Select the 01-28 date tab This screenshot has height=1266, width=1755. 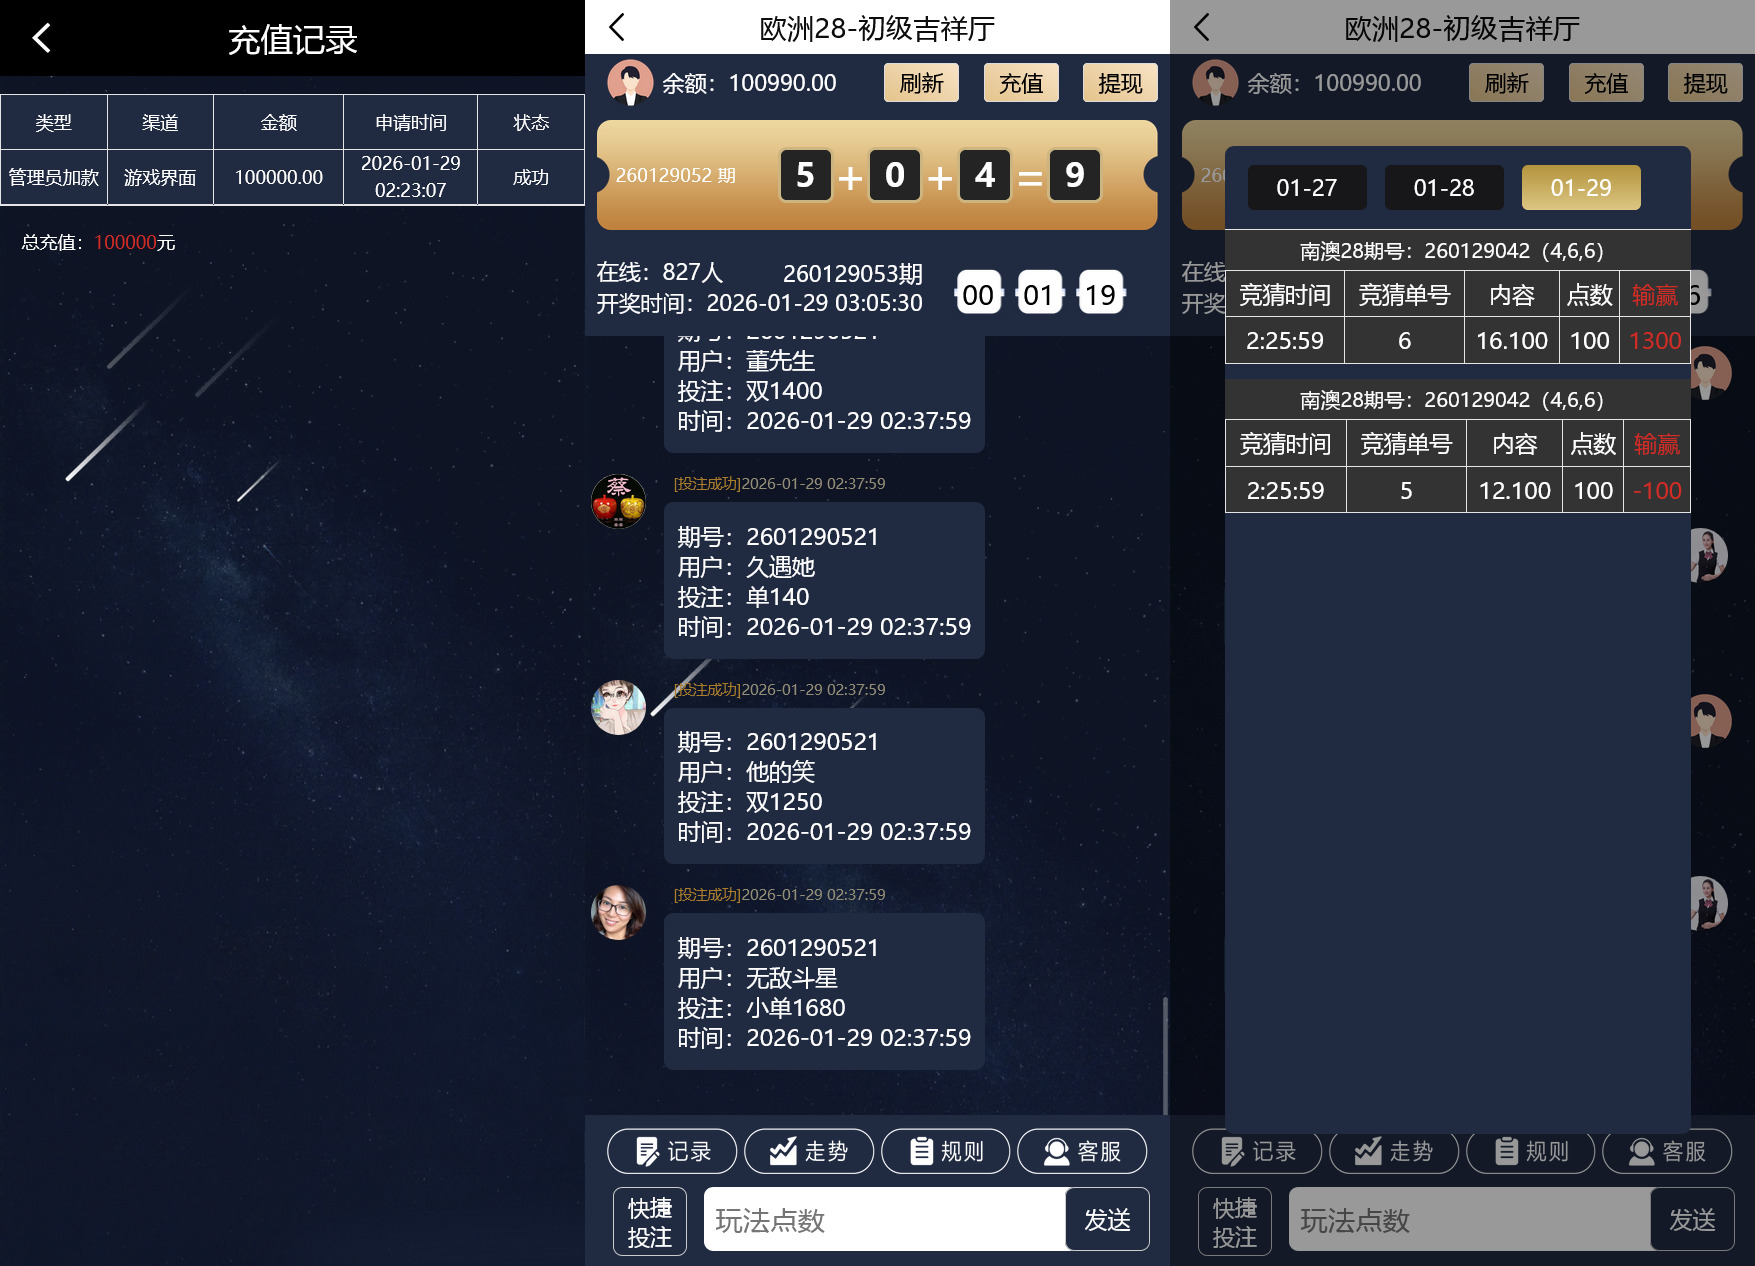pyautogui.click(x=1443, y=187)
